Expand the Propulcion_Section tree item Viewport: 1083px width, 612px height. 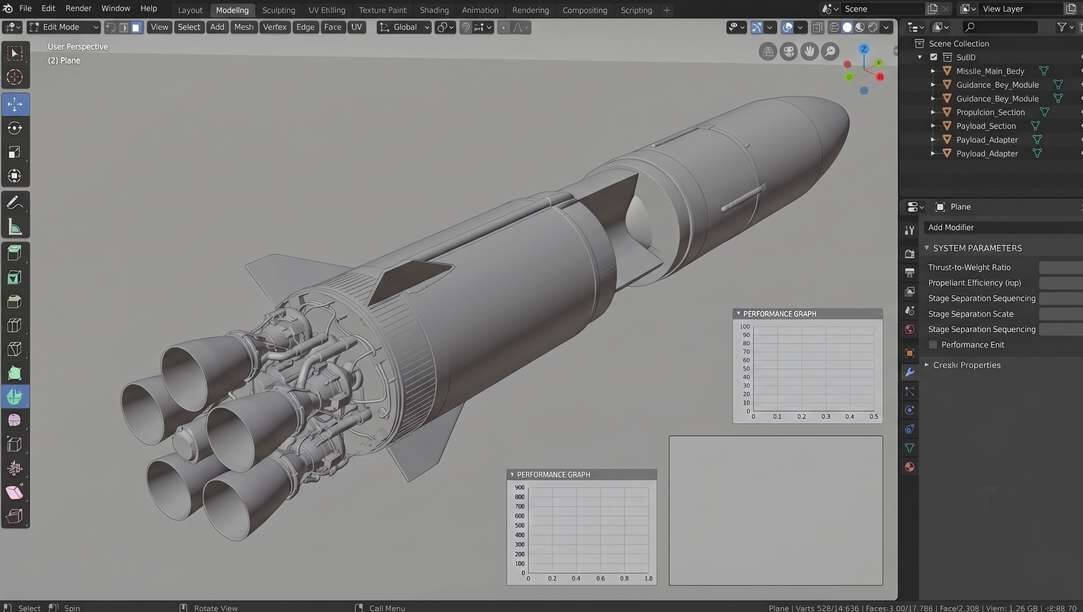click(933, 112)
